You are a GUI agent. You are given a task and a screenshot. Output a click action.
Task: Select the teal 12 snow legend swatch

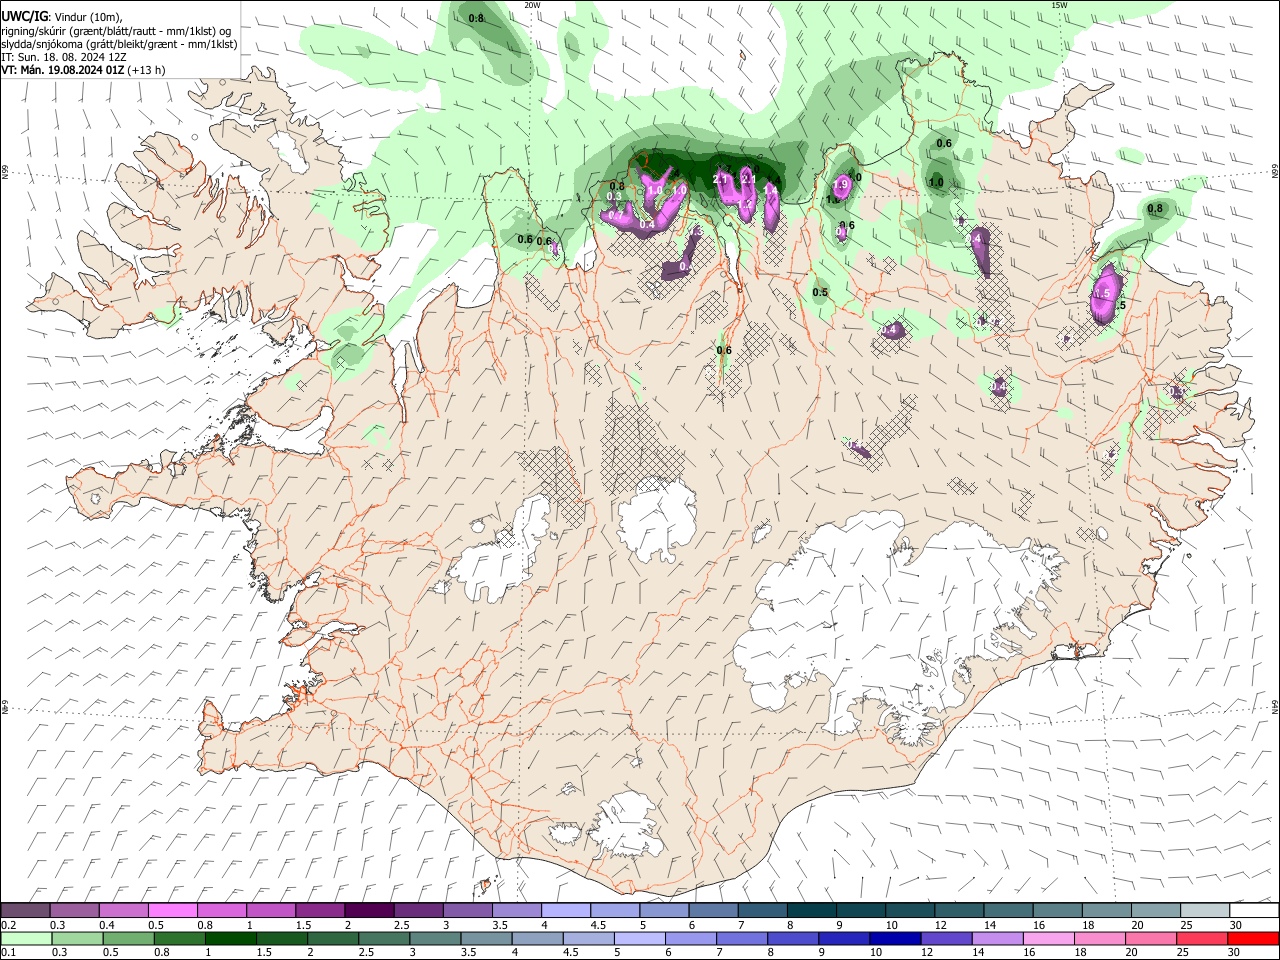click(x=960, y=911)
